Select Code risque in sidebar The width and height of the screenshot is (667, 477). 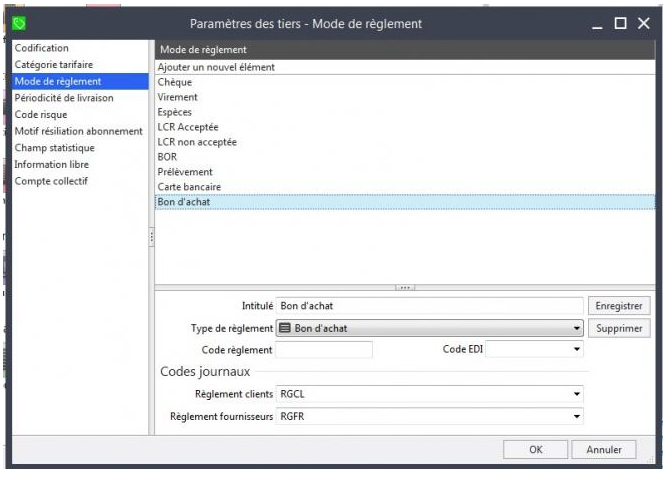pyautogui.click(x=41, y=114)
